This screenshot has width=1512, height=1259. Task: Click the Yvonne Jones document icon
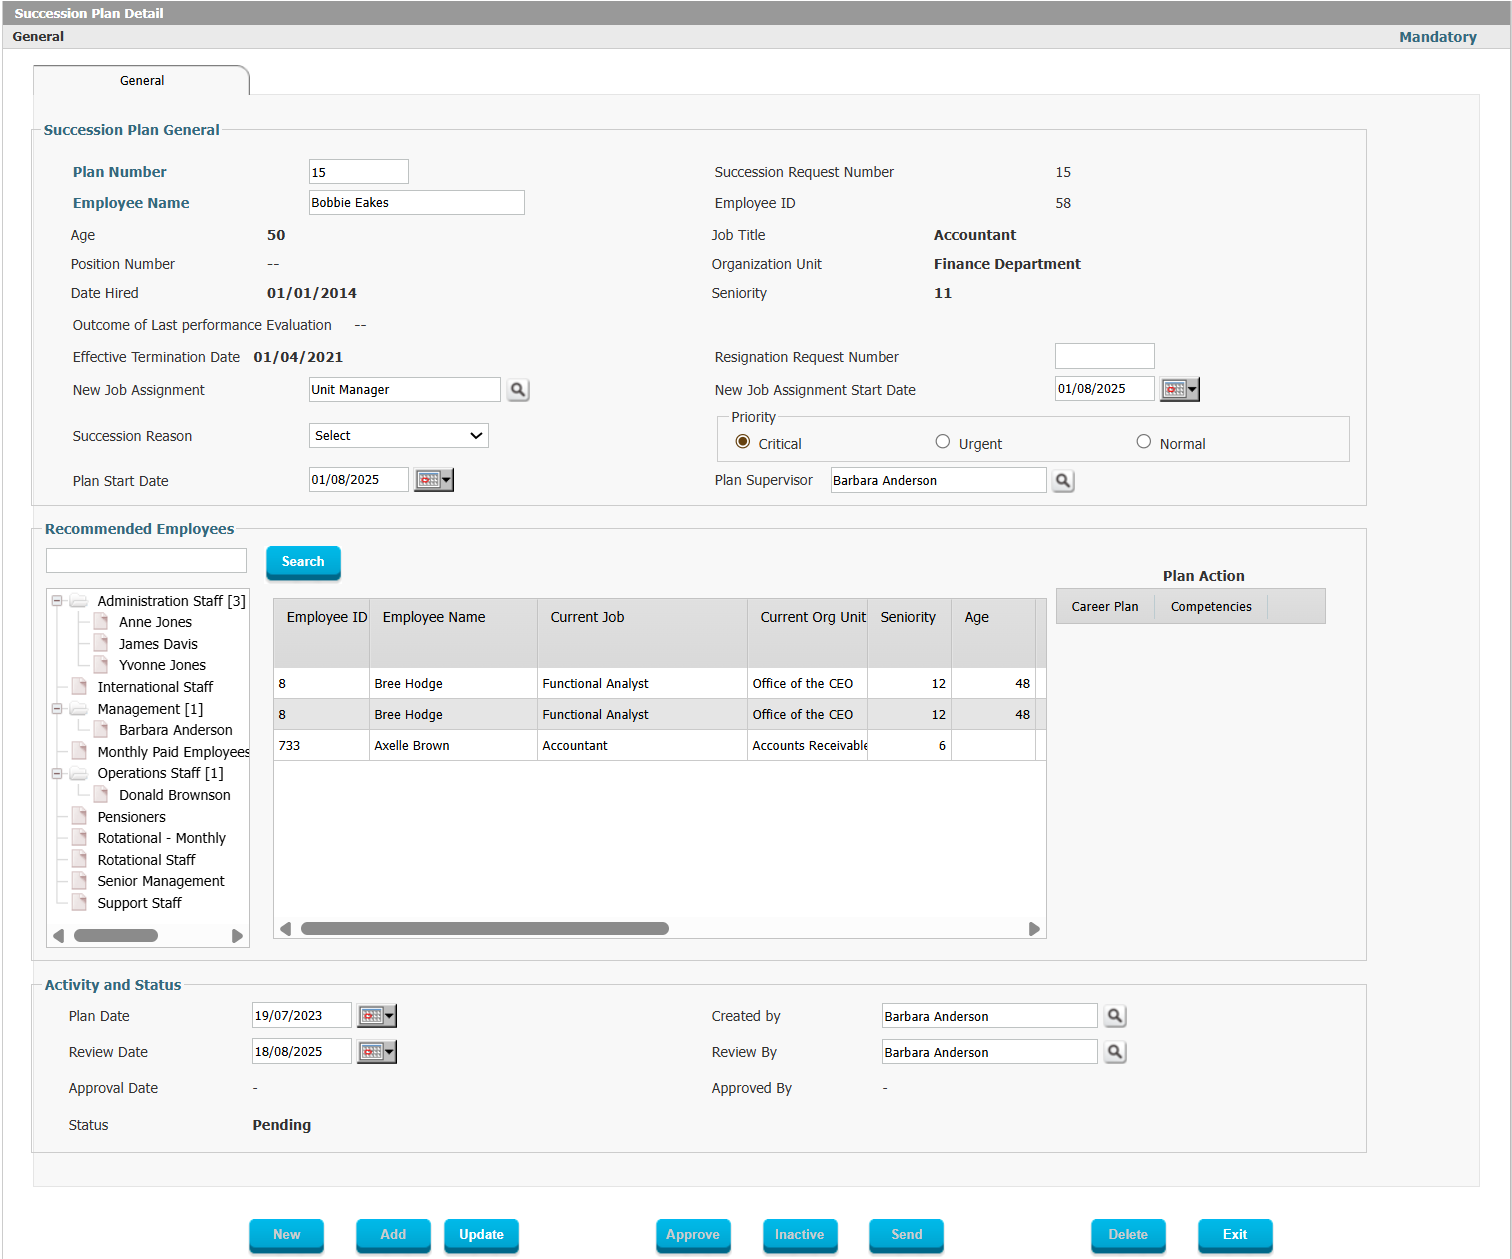[x=101, y=665]
